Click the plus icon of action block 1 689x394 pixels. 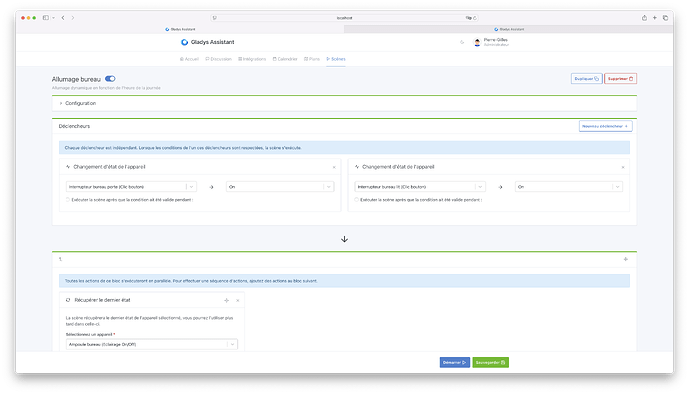625,259
